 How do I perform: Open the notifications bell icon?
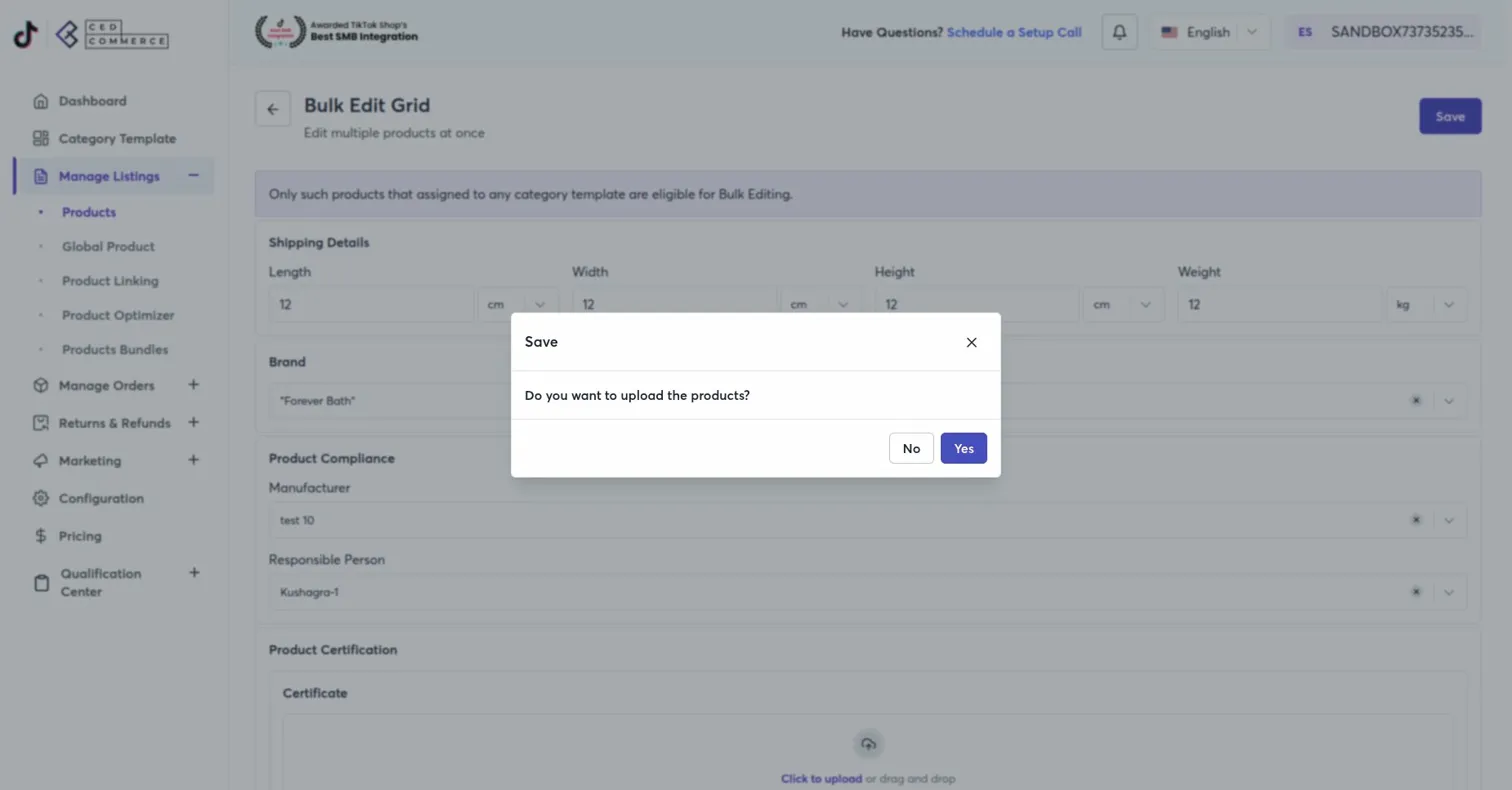click(1119, 32)
